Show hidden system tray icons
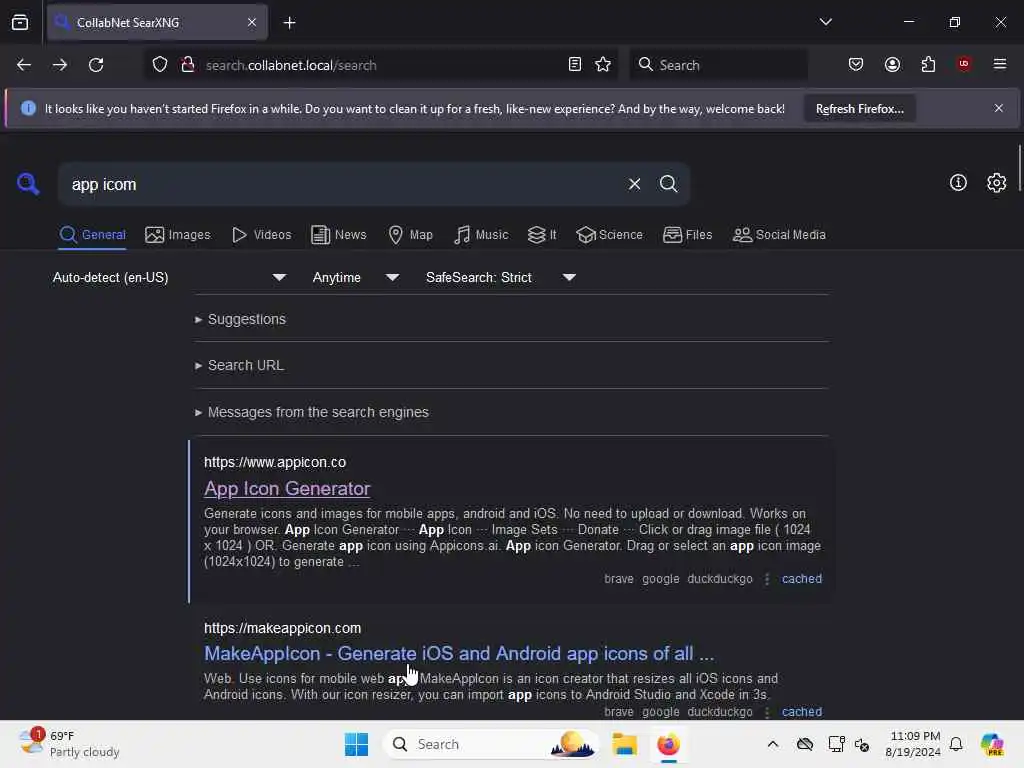 pyautogui.click(x=773, y=744)
